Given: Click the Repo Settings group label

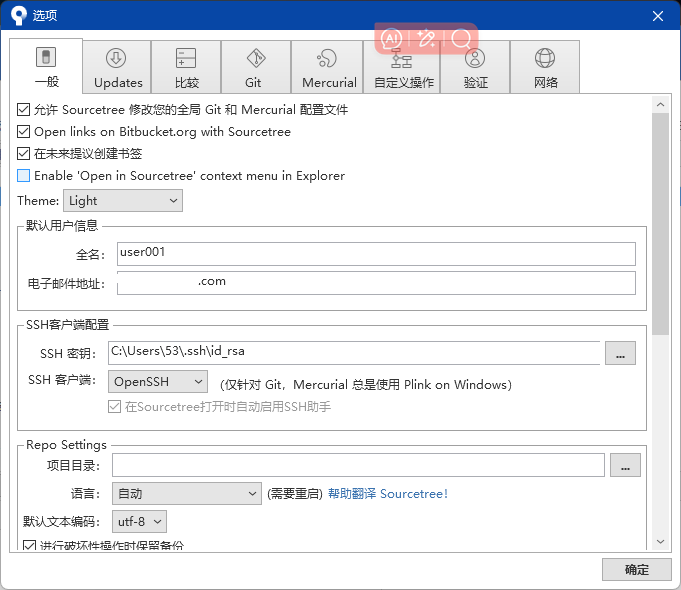Looking at the screenshot, I should [66, 444].
